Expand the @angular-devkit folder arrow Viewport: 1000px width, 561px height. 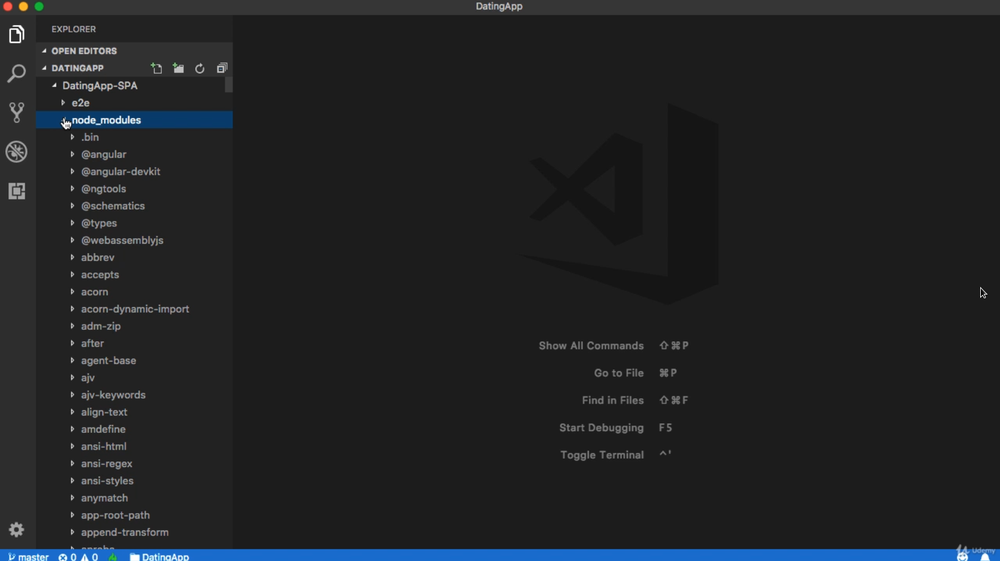click(72, 171)
